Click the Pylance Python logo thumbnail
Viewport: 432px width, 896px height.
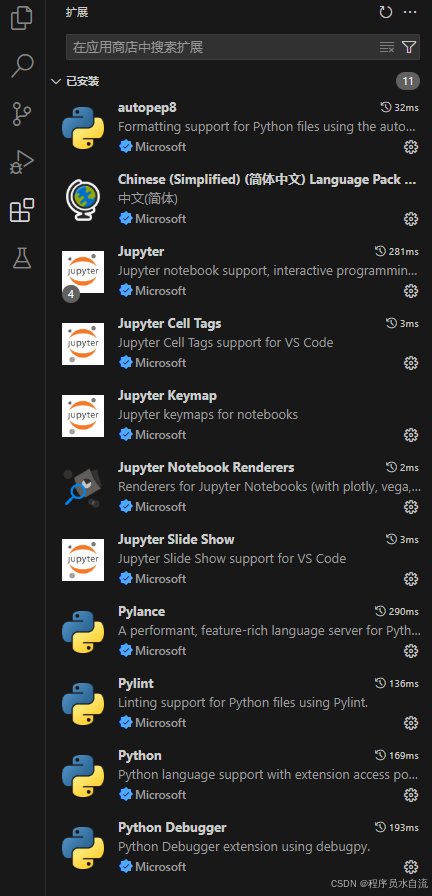click(x=83, y=632)
